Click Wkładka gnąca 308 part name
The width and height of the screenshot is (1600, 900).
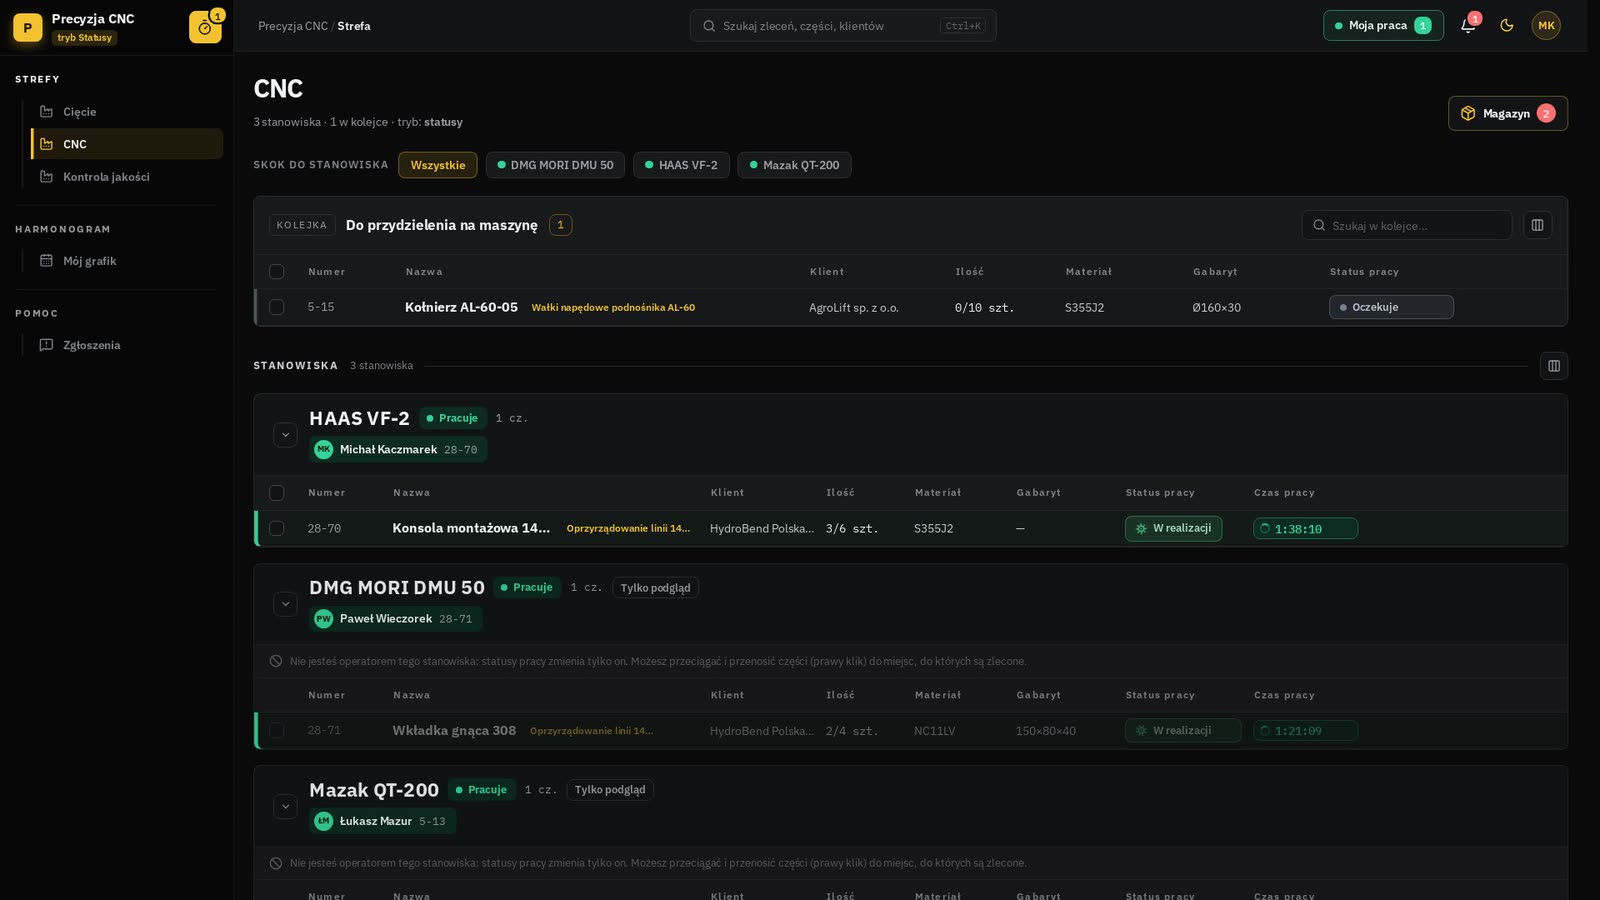[454, 731]
